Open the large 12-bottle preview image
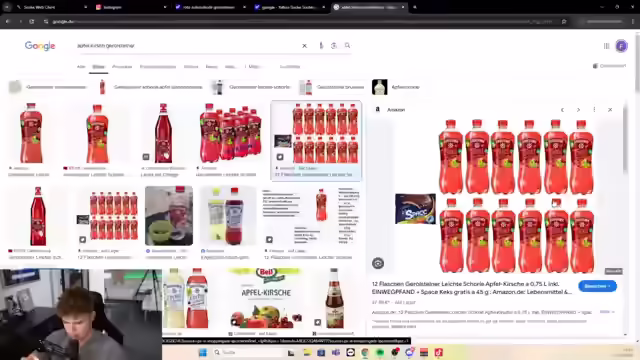Viewport: 640px width, 360px height. click(495, 195)
